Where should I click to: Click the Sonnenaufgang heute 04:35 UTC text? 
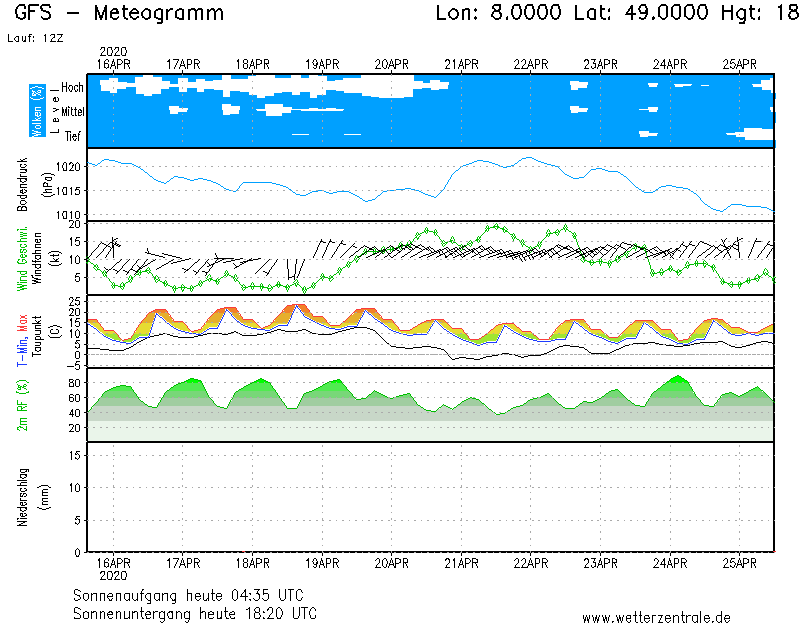(195, 595)
